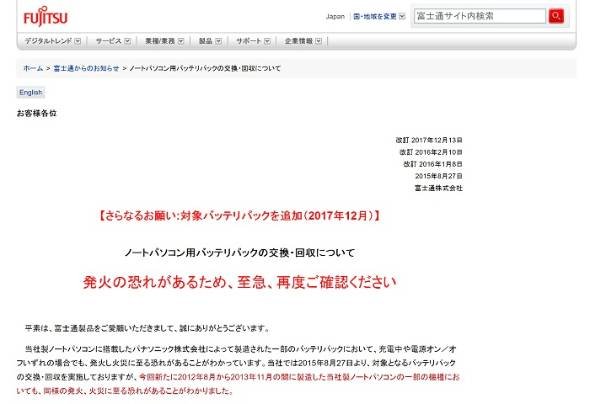Click the red search magnifier button
The height and width of the screenshot is (404, 590).
(x=556, y=16)
